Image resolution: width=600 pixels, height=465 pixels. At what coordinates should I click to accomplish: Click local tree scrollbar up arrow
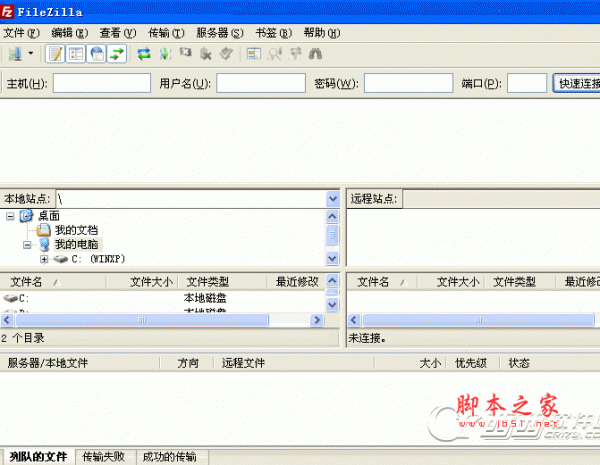point(332,217)
